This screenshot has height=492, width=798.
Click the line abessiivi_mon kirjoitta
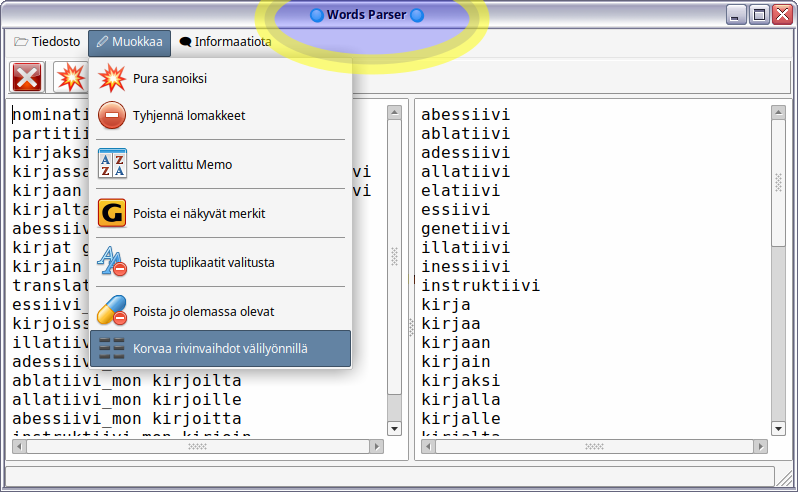127,419
